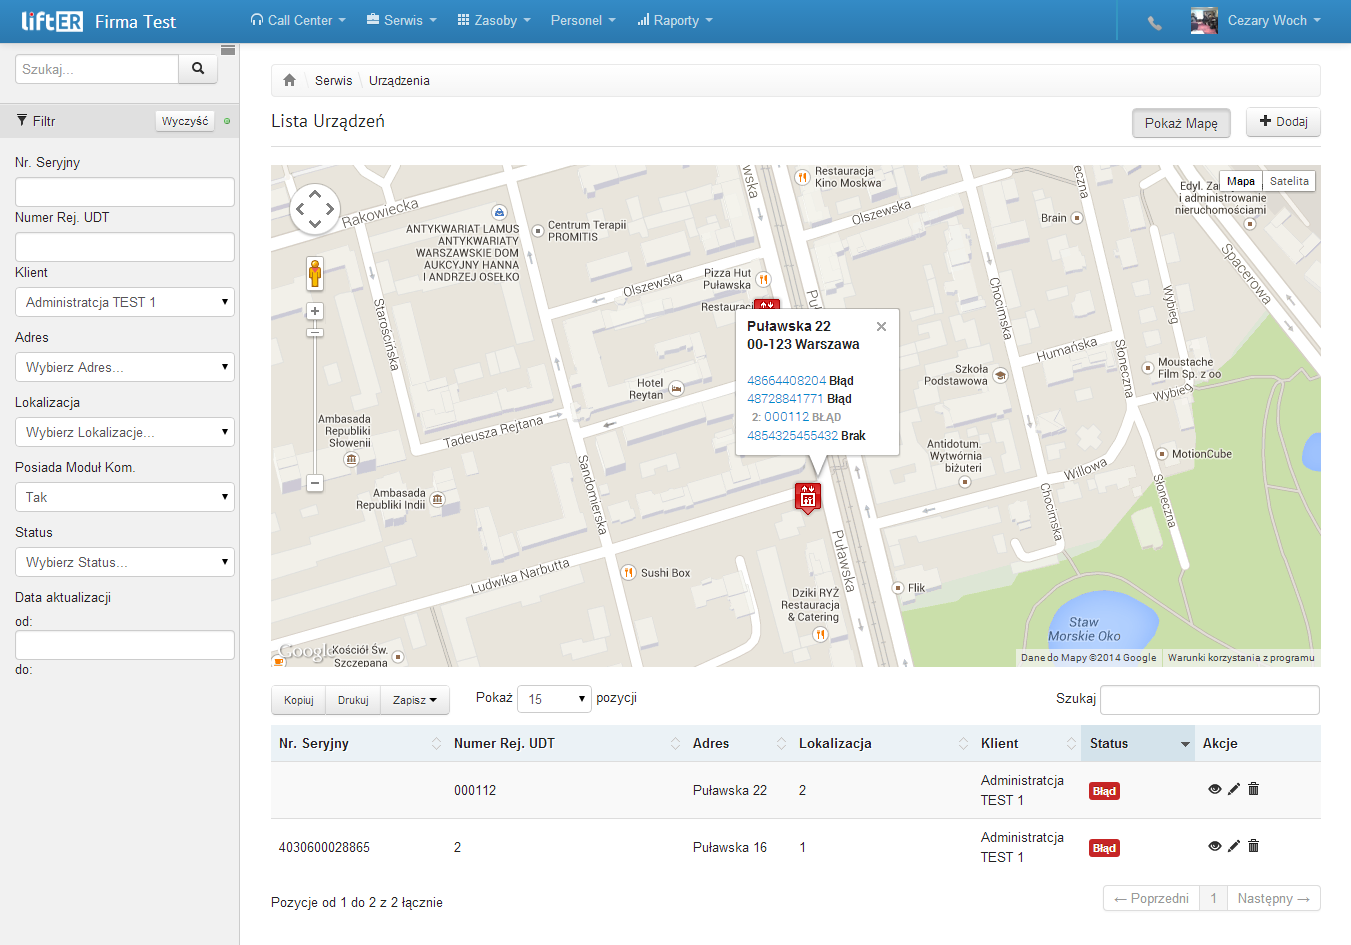
Task: Open the Call Center menu
Action: click(x=298, y=20)
